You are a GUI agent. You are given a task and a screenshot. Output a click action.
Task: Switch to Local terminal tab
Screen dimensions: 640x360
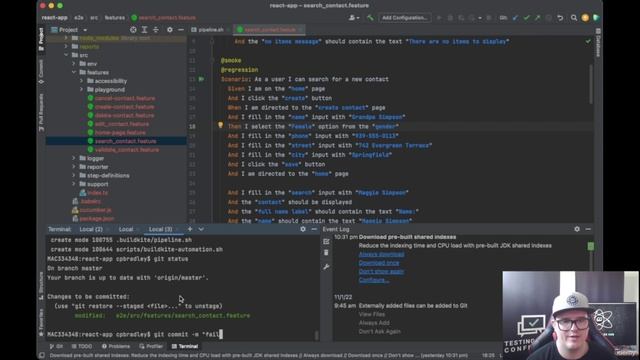pos(126,229)
